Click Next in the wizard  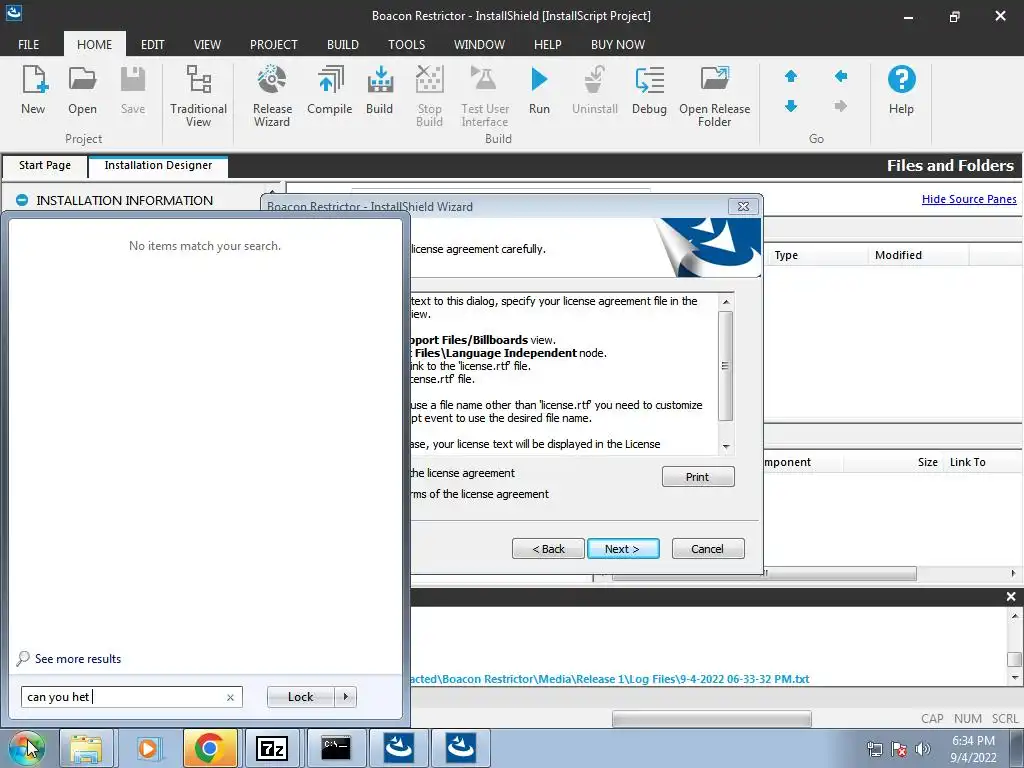(622, 549)
